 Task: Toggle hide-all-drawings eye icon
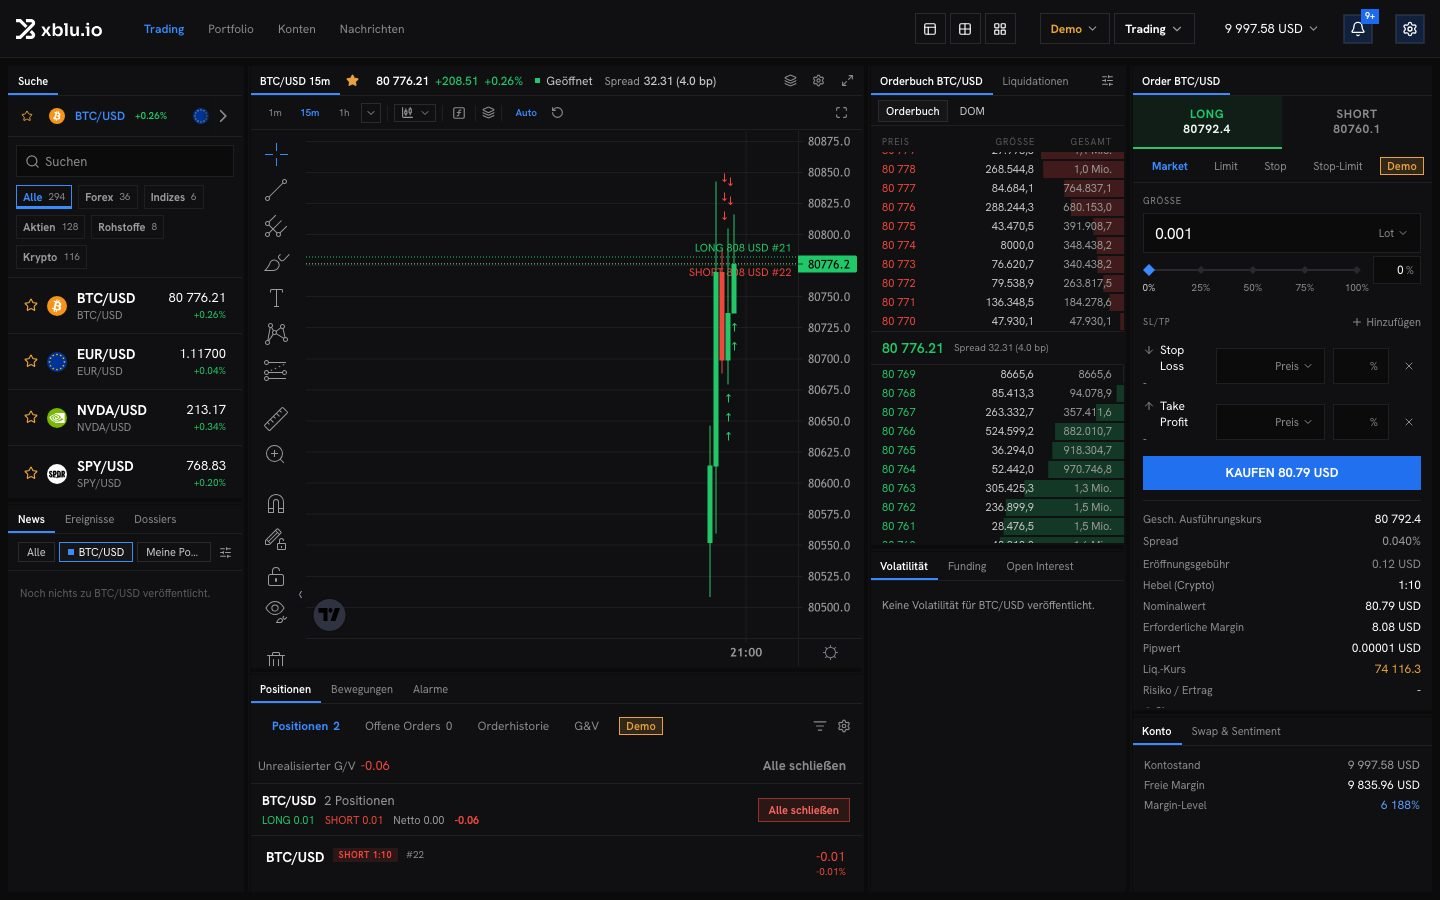point(276,611)
